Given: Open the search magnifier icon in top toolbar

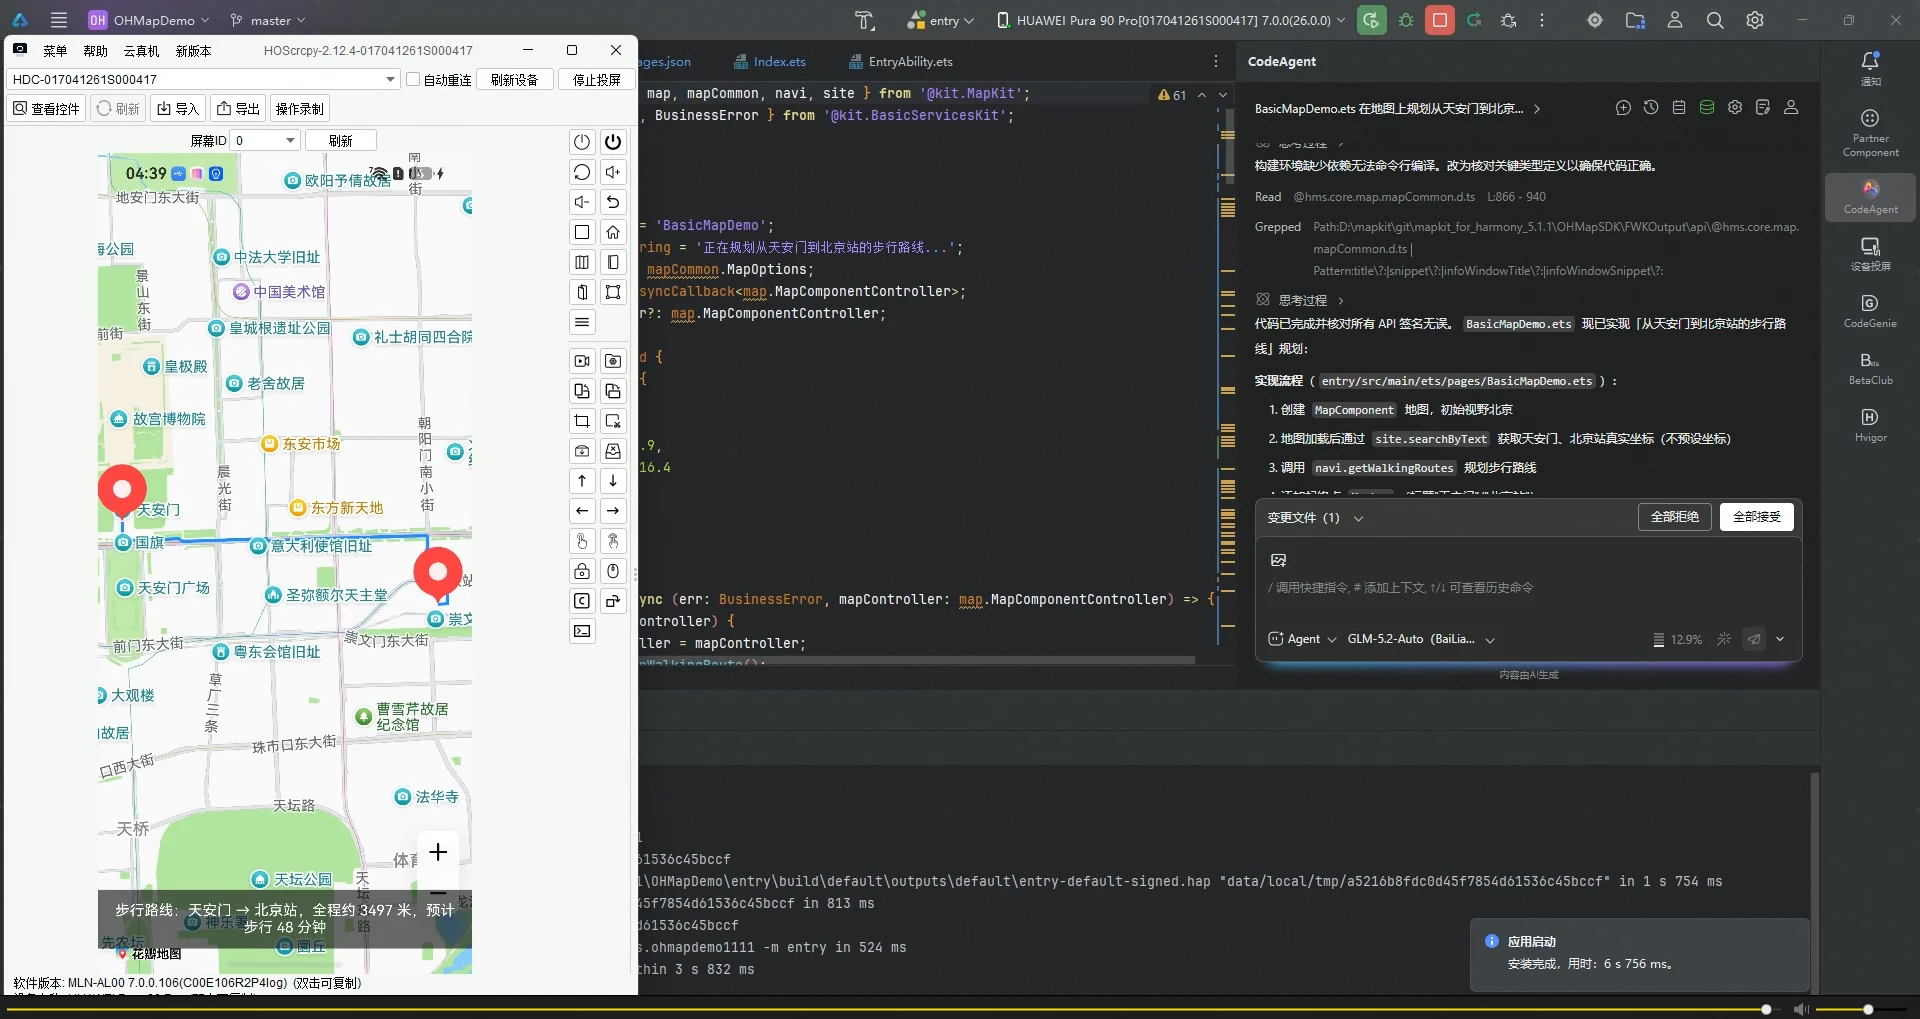Looking at the screenshot, I should 1715,20.
